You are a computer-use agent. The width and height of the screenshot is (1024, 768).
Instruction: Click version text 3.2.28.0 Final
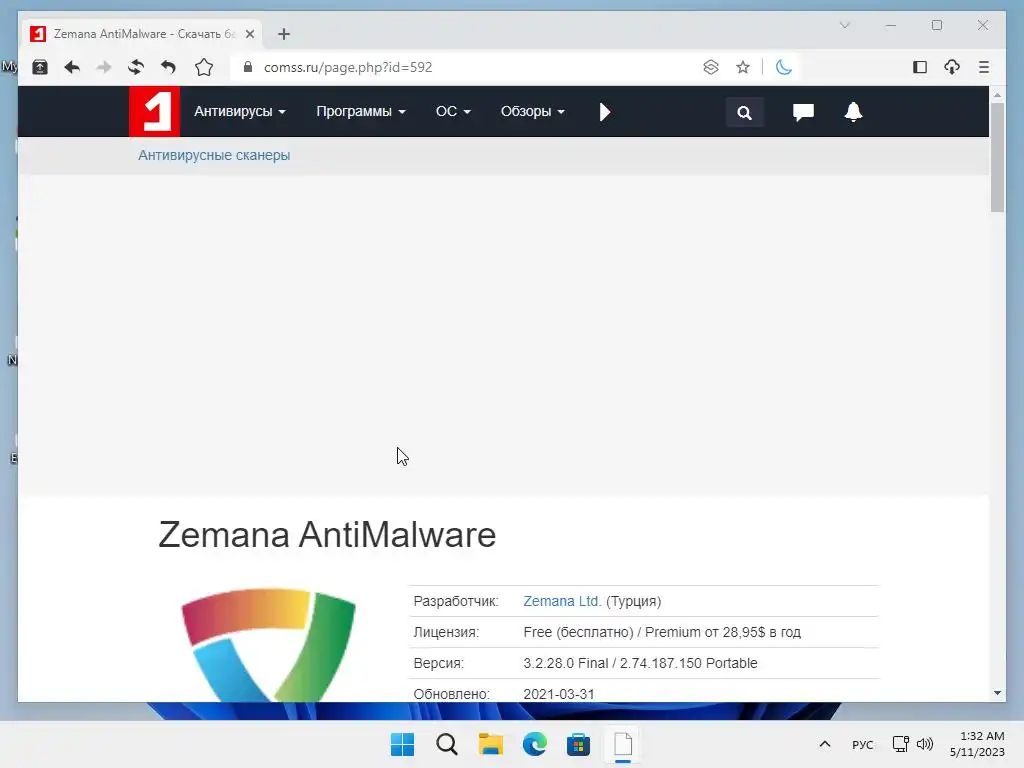[x=566, y=663]
